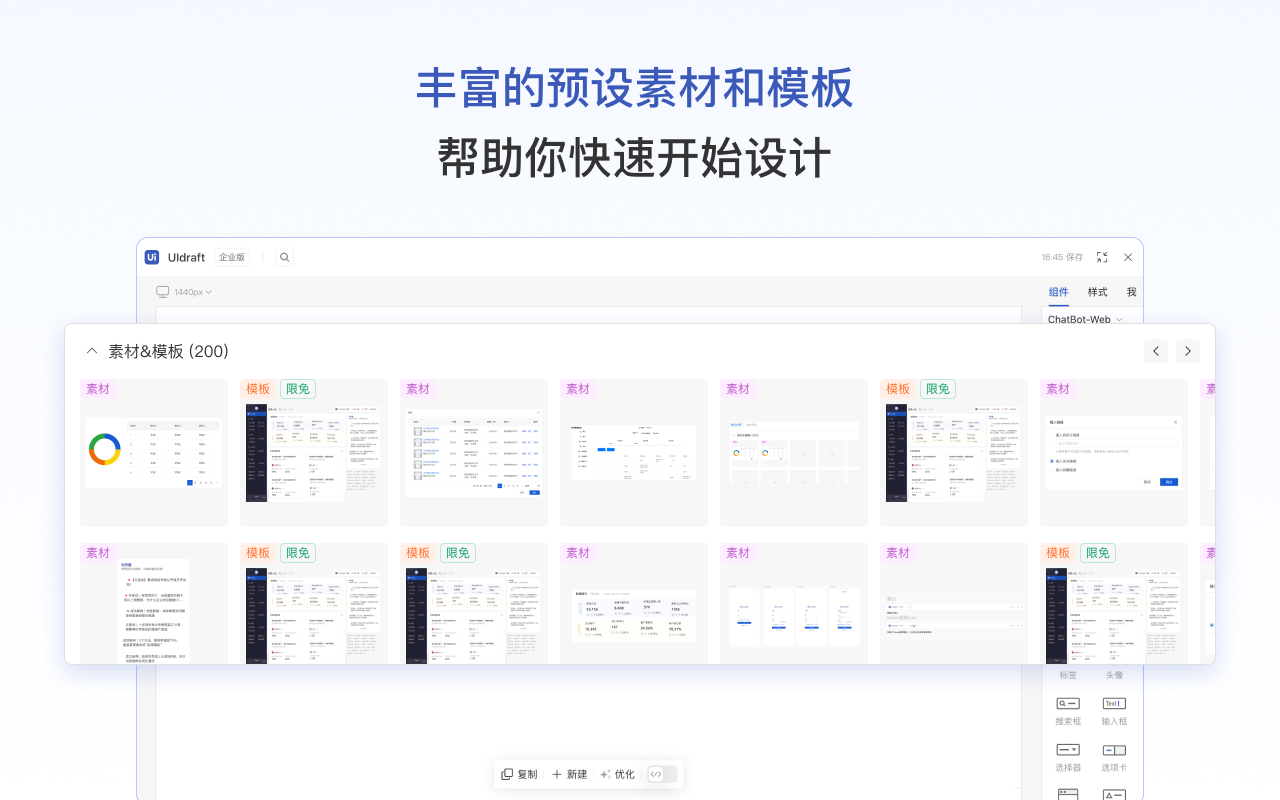The image size is (1280, 800).
Task: Click the 复制 copy button
Action: pyautogui.click(x=519, y=774)
